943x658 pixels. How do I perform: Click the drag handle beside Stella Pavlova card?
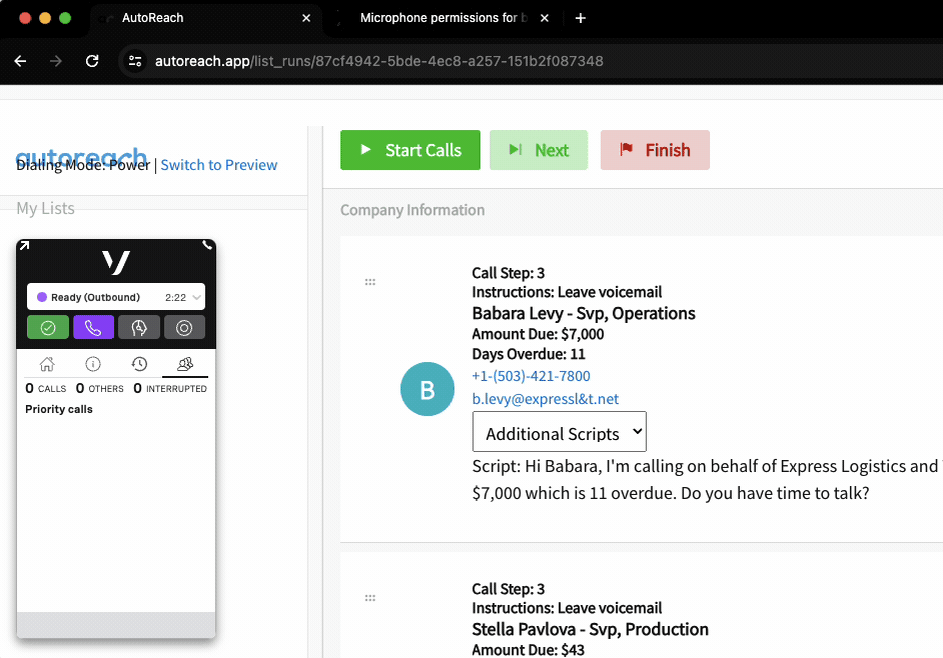(x=370, y=598)
